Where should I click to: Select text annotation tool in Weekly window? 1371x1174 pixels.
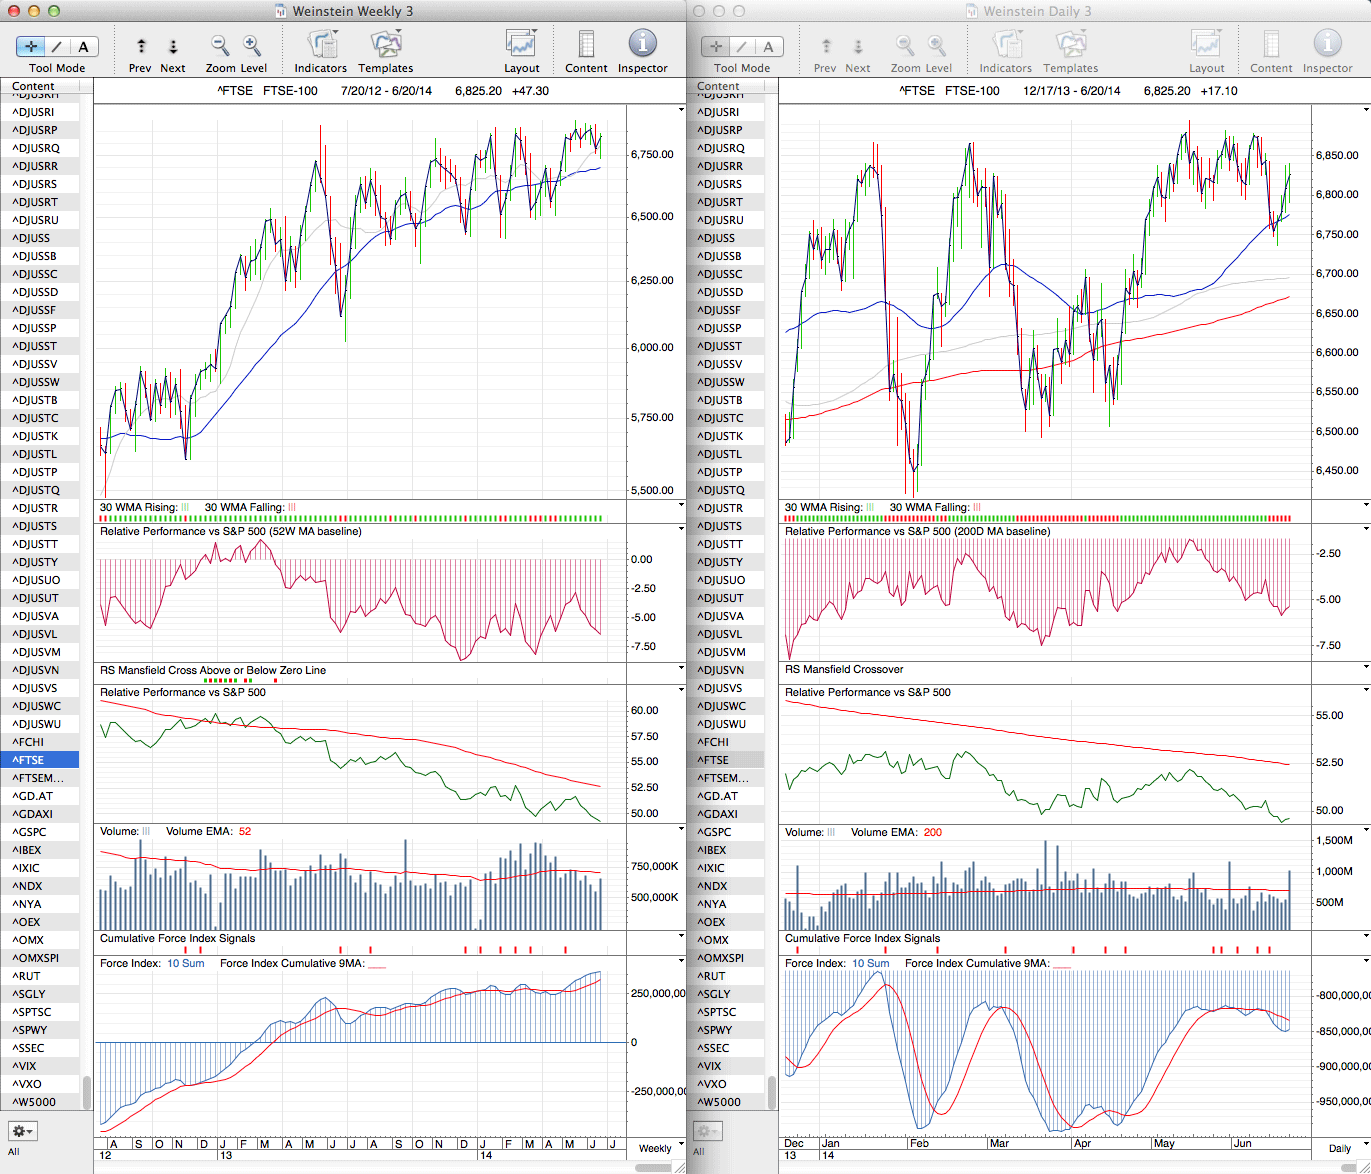[83, 46]
